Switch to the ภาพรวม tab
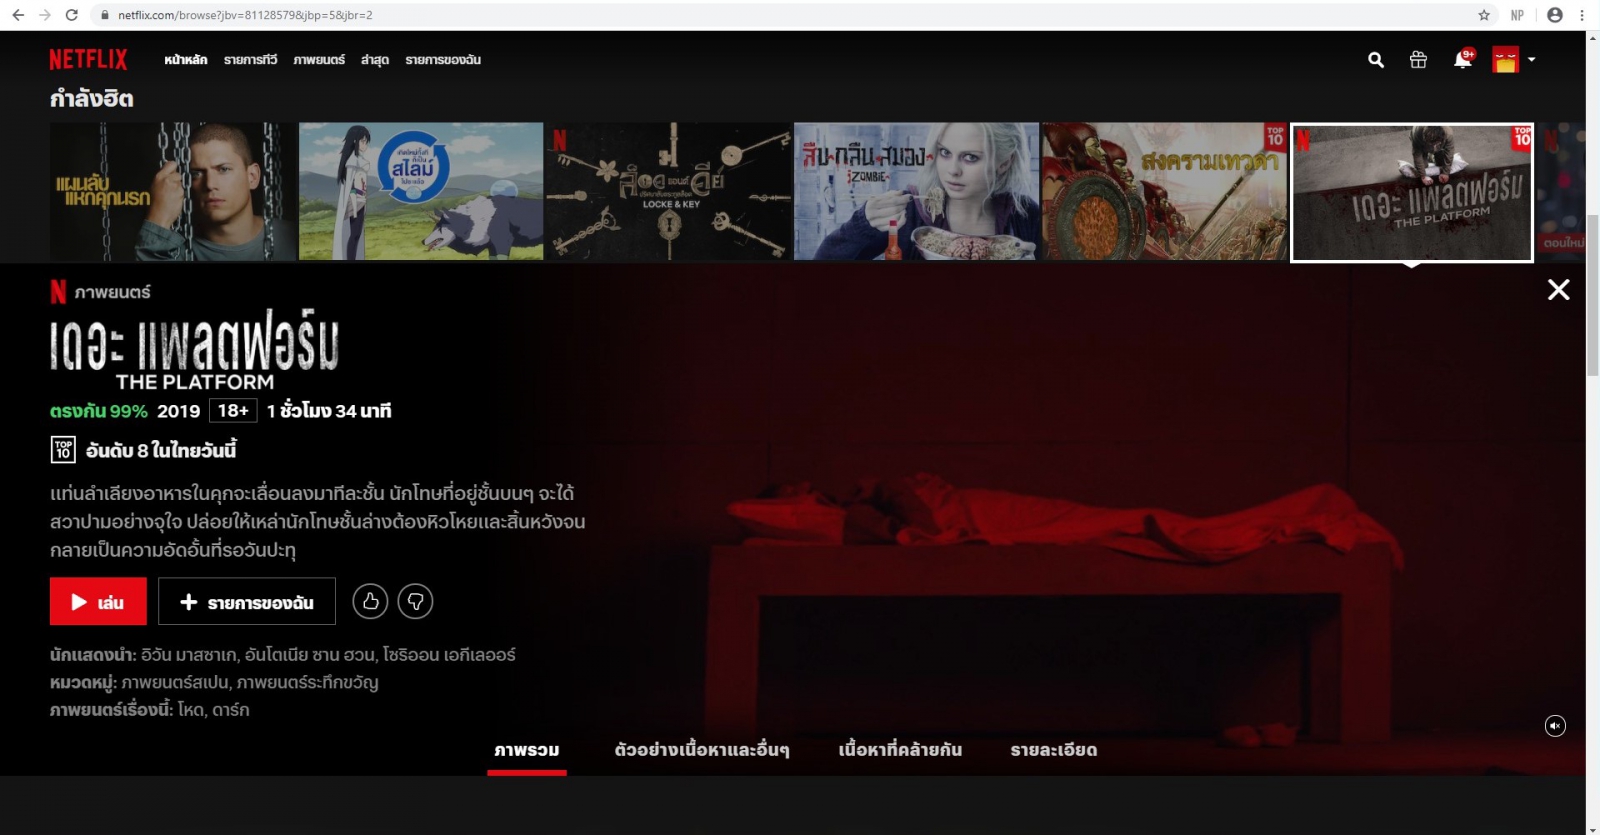This screenshot has width=1600, height=835. (527, 750)
